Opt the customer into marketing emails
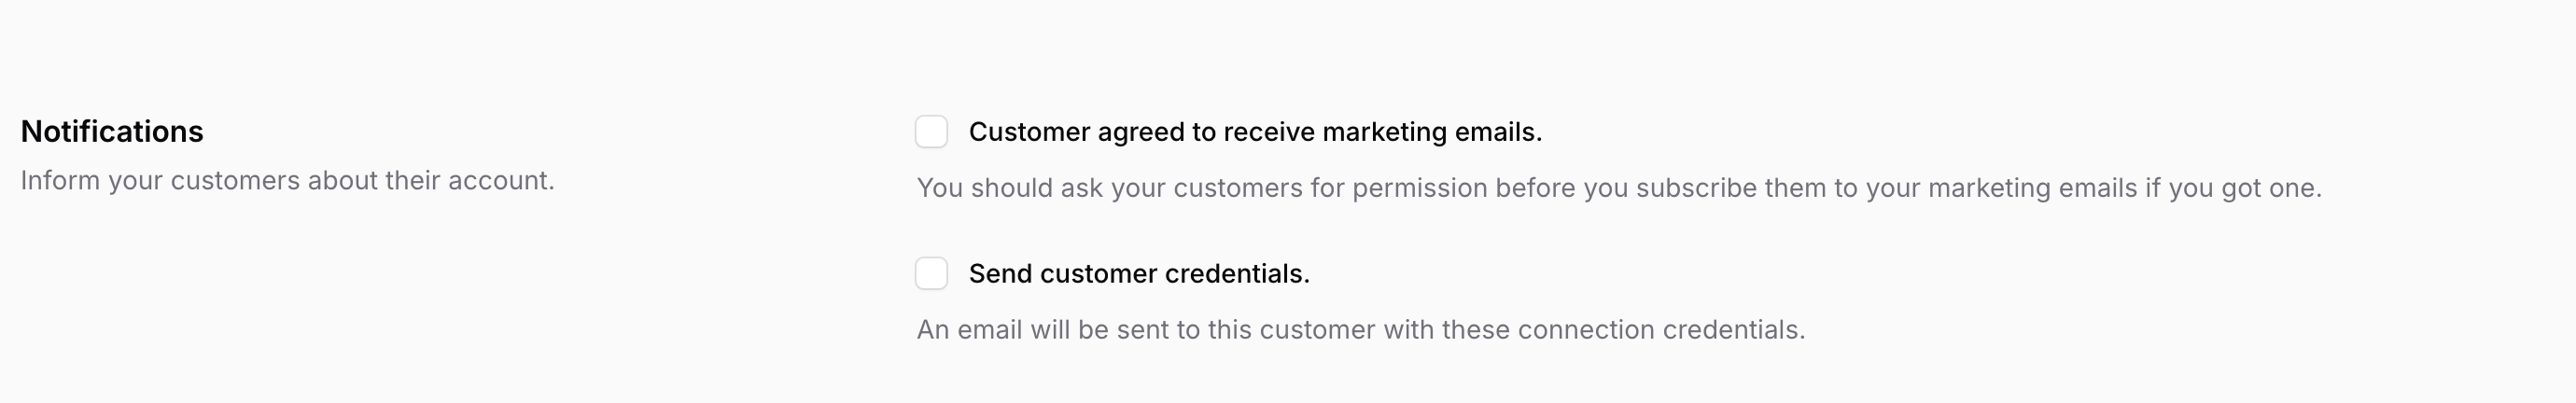 click(931, 132)
